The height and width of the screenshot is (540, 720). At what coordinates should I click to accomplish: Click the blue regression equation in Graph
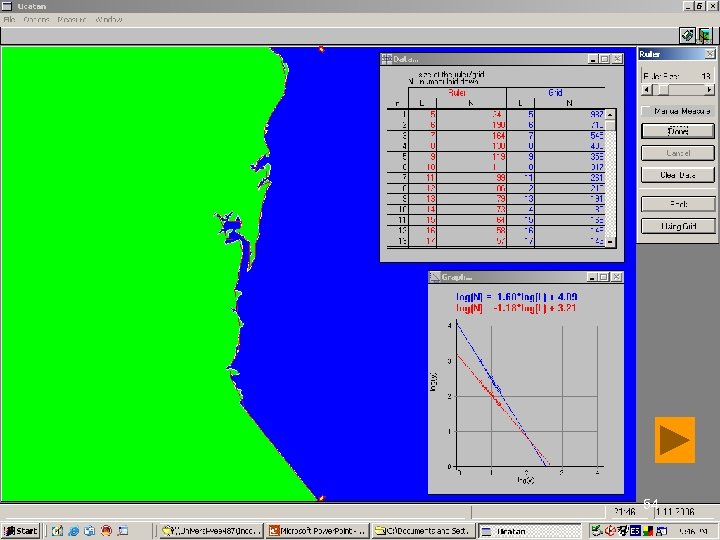[x=516, y=297]
